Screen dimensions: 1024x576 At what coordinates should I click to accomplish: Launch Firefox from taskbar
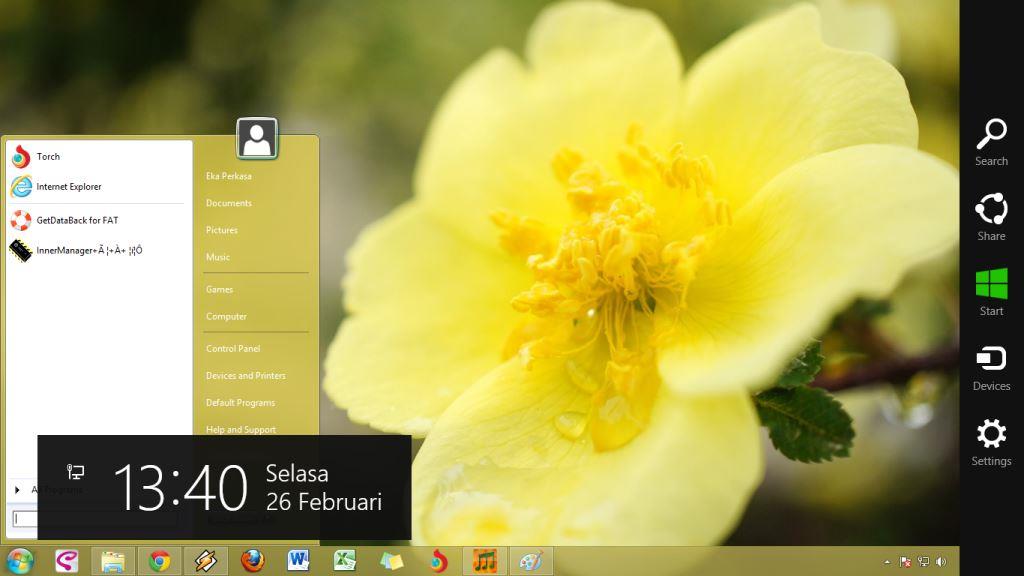252,561
